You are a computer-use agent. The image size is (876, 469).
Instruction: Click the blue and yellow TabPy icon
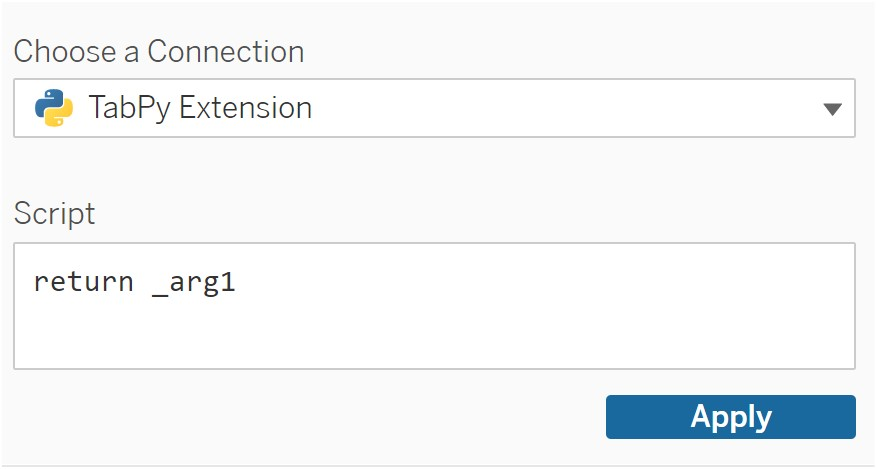click(x=54, y=107)
